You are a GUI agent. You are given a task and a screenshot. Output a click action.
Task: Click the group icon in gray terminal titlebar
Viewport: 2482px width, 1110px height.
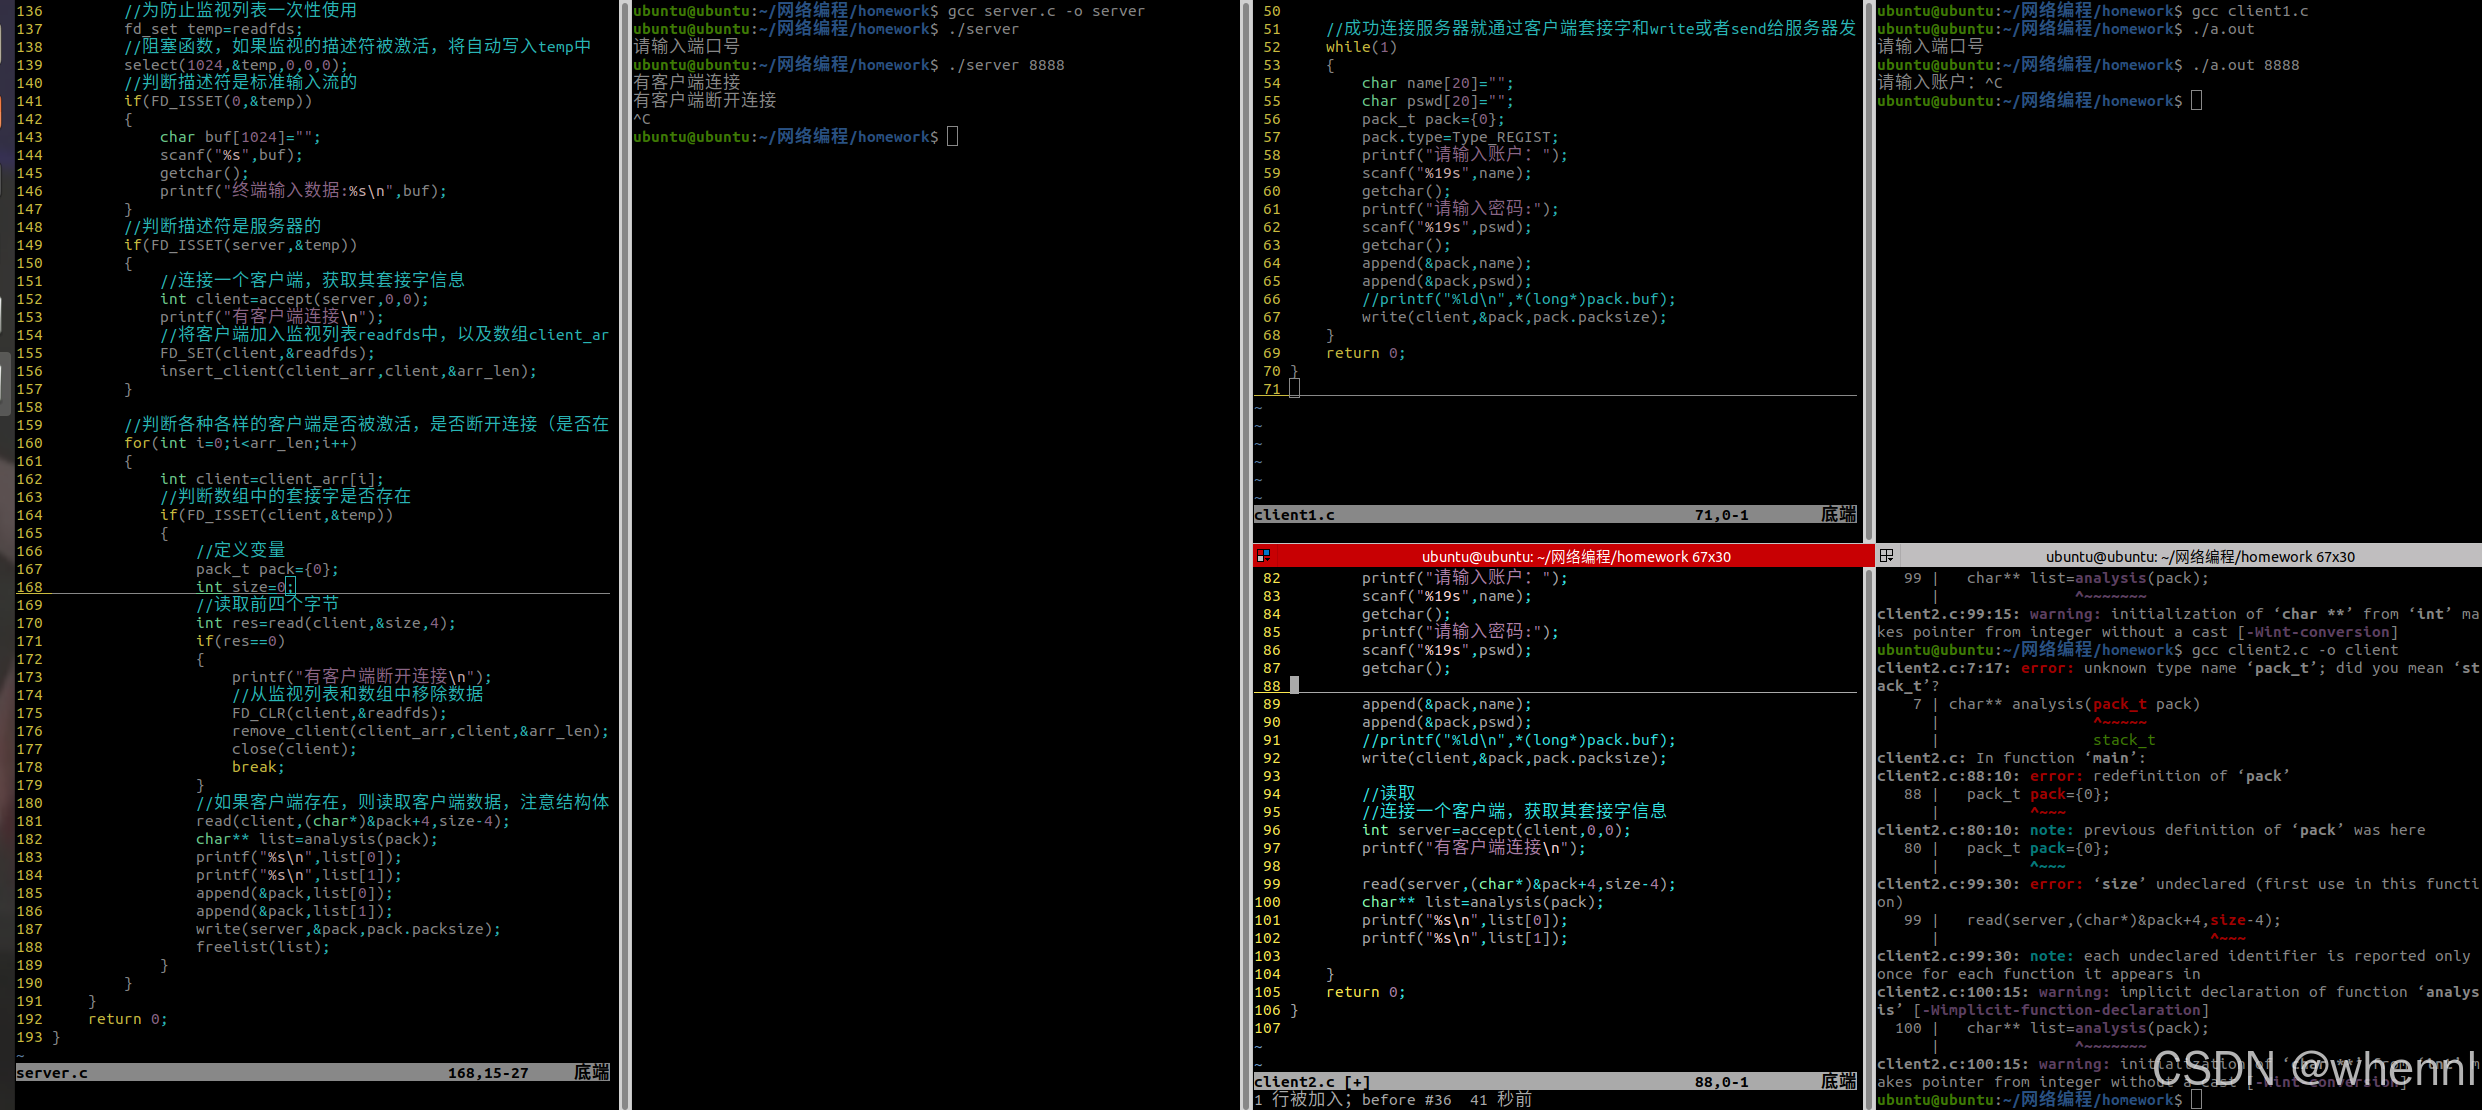[x=1886, y=556]
